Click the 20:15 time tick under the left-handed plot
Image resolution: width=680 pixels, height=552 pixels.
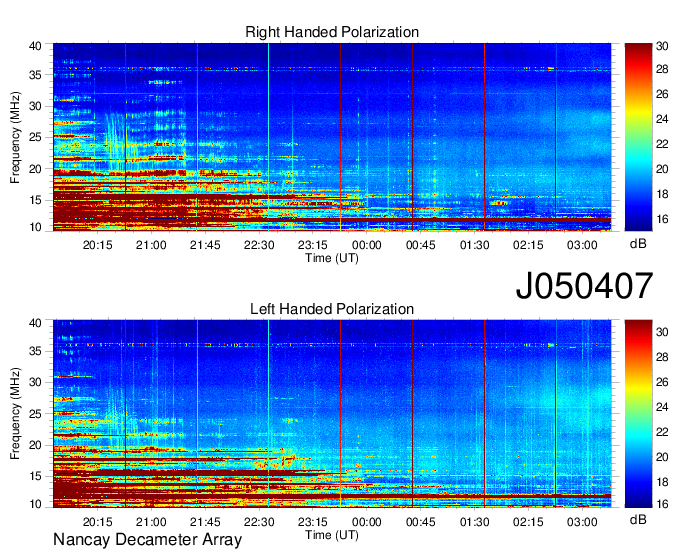tap(98, 522)
